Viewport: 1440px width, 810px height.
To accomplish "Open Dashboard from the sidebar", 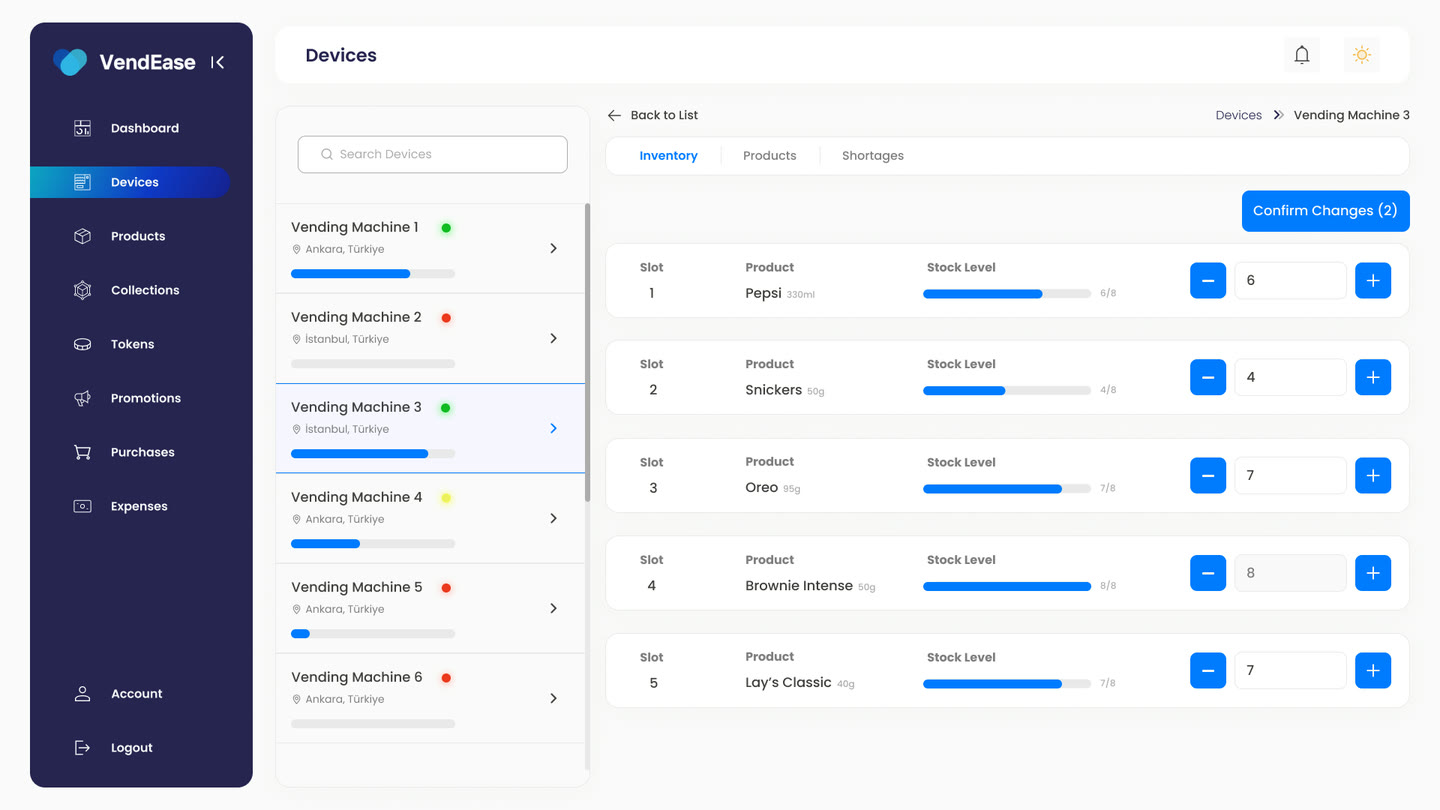I will coord(130,128).
